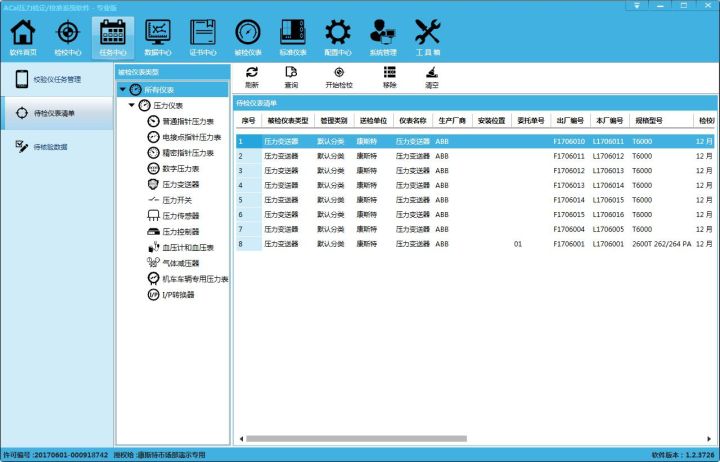
Task: Open 证书中心 certificate icon
Action: (x=203, y=37)
